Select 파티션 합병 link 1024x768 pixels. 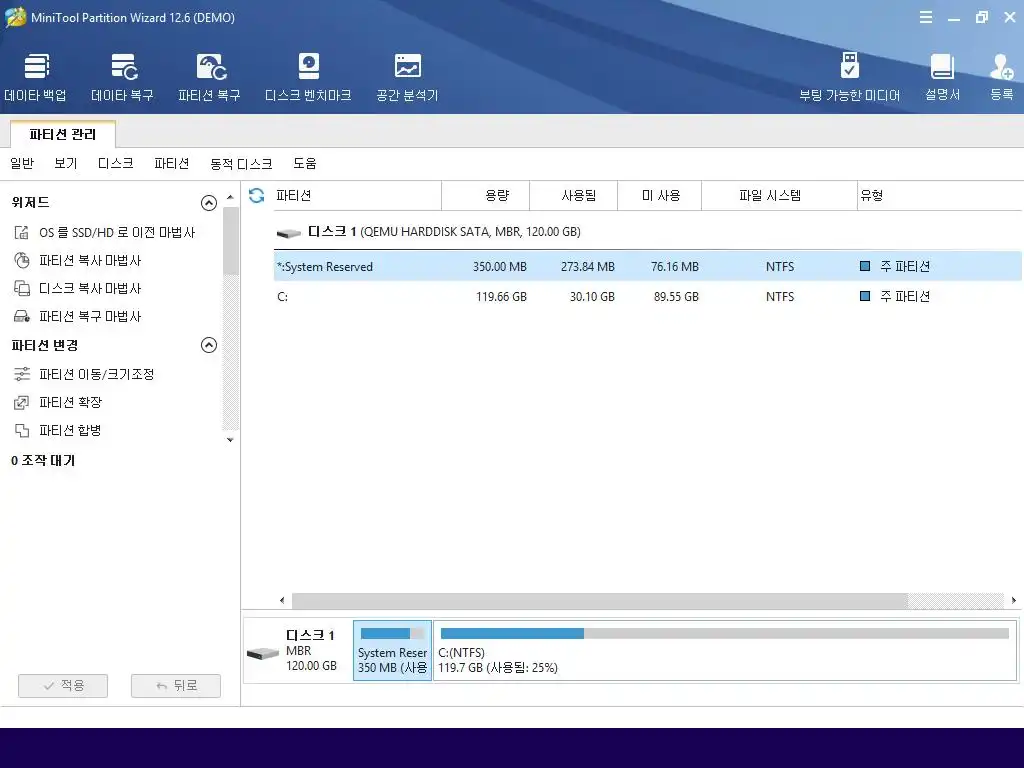pyautogui.click(x=70, y=430)
